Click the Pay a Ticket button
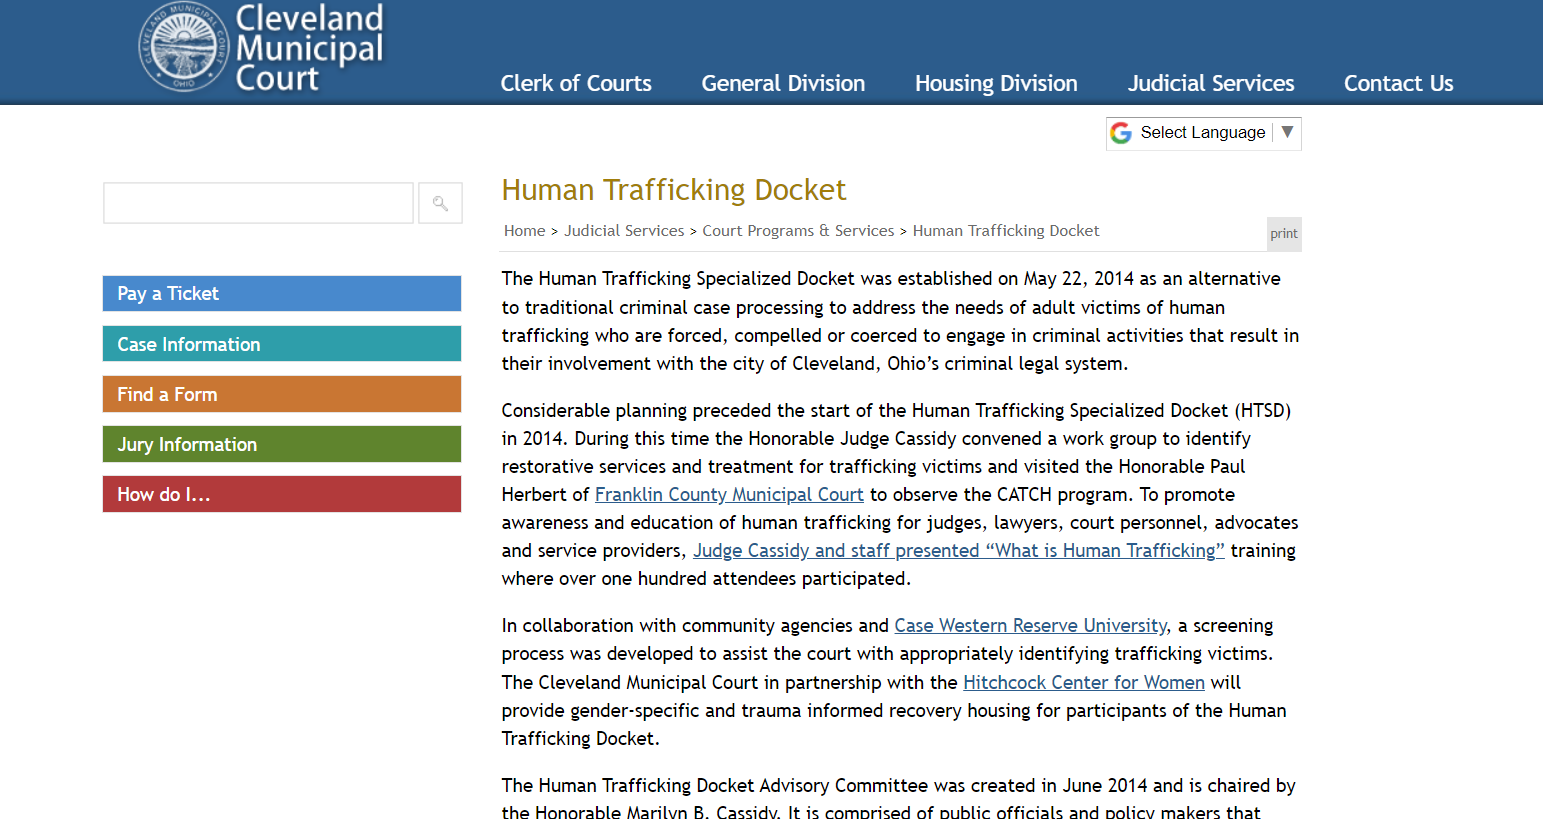This screenshot has width=1543, height=819. point(282,294)
